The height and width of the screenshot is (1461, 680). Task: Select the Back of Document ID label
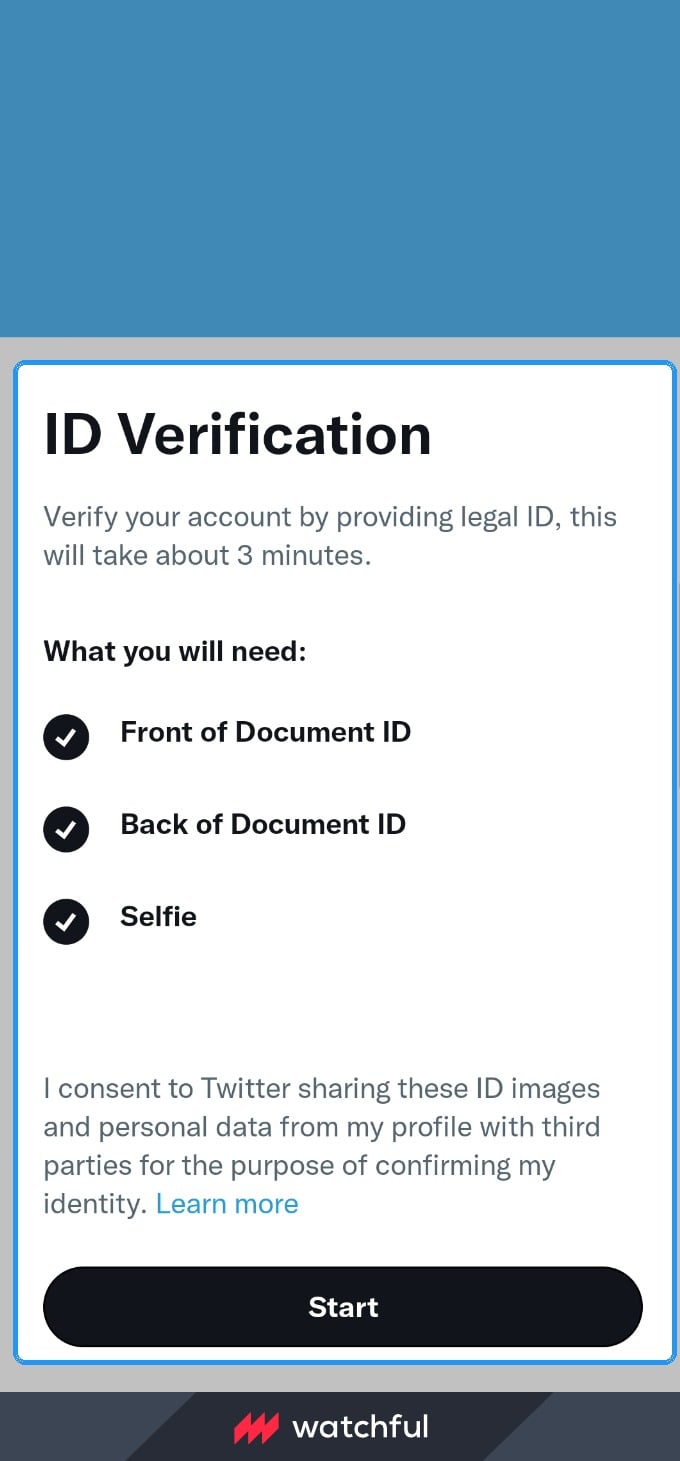click(x=263, y=824)
